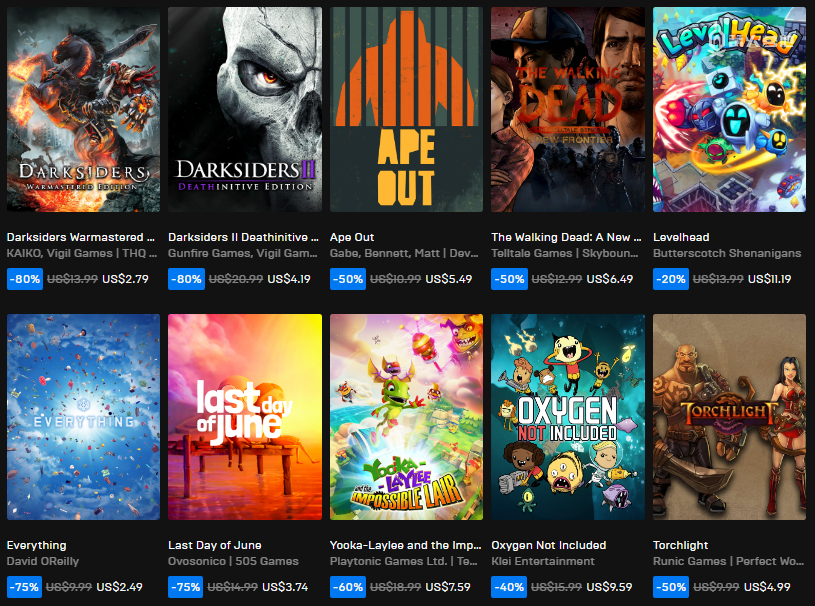Click the Gunfire Games, Vigil Games developer text
Screen dimensions: 815x606
pyautogui.click(x=243, y=253)
